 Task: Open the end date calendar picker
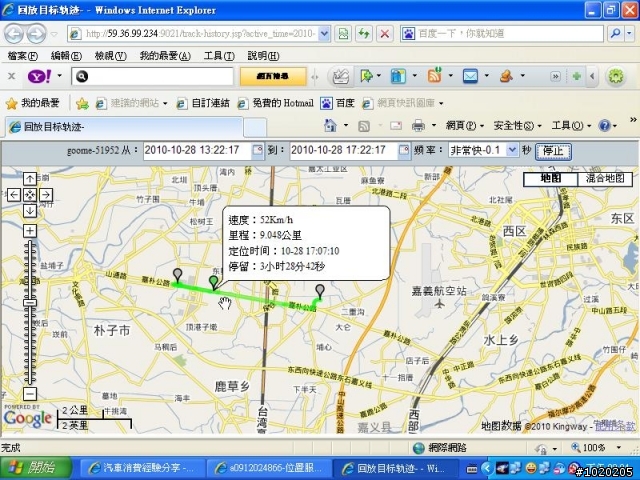[x=404, y=150]
